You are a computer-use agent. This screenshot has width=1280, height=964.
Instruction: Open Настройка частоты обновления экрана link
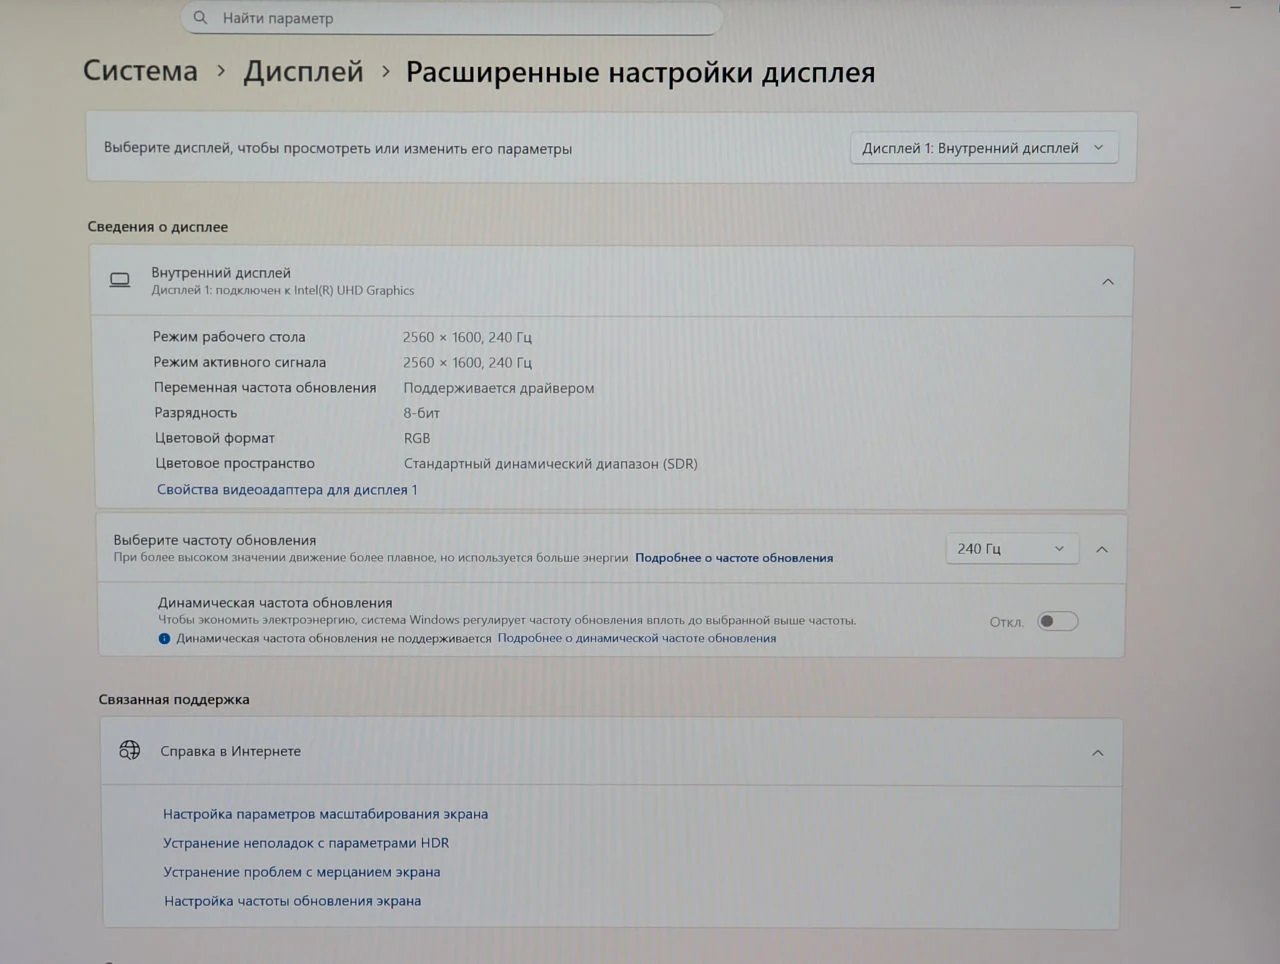(293, 901)
